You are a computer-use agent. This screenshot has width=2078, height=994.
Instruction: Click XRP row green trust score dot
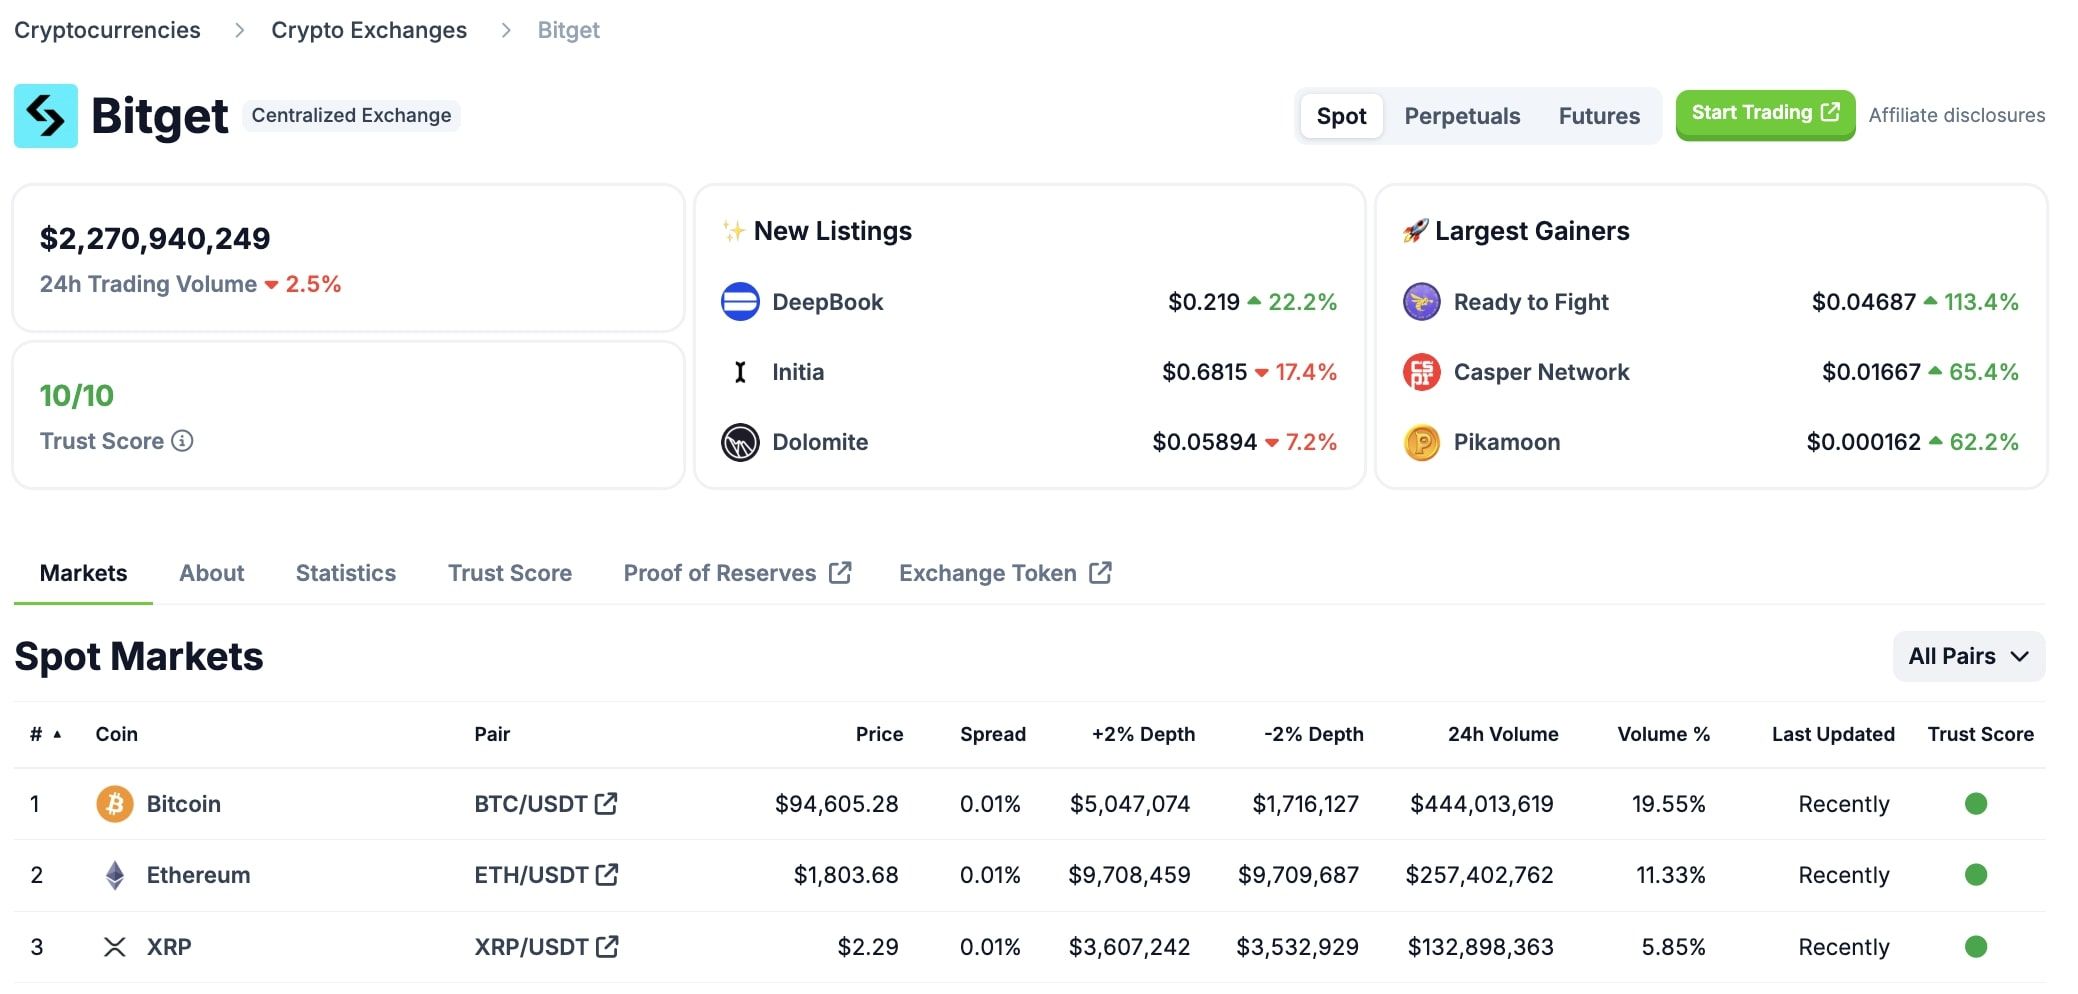[x=1976, y=947]
